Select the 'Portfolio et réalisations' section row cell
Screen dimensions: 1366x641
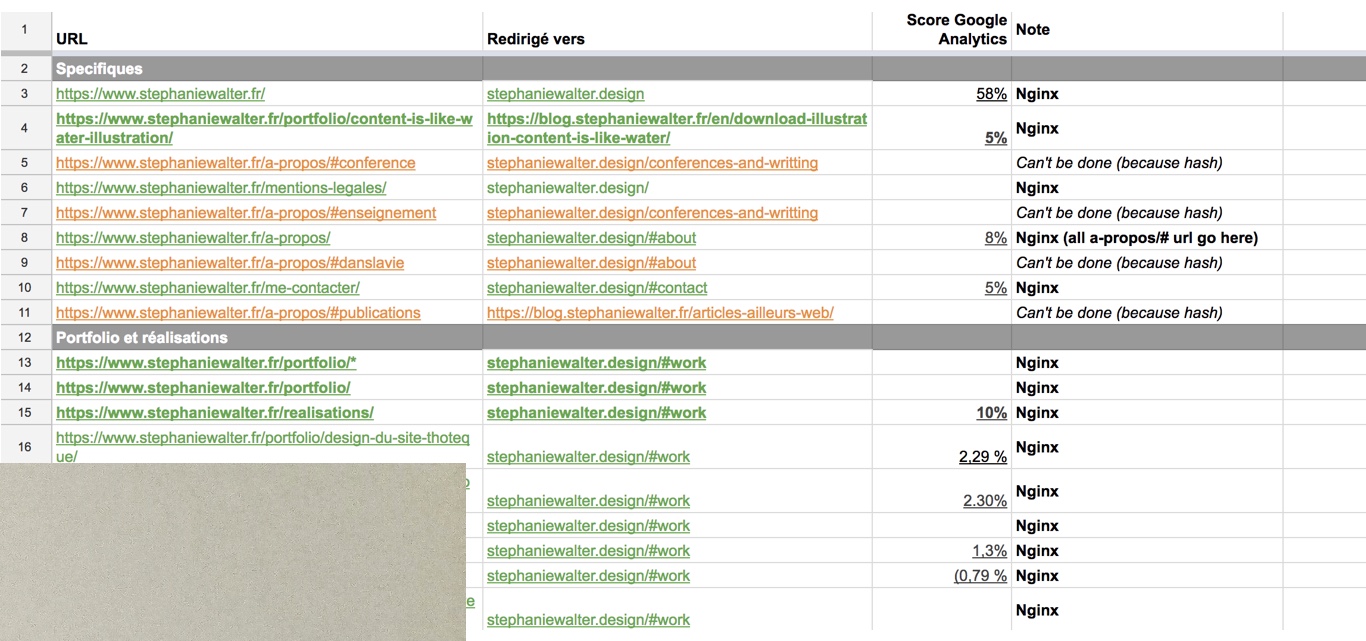(267, 338)
